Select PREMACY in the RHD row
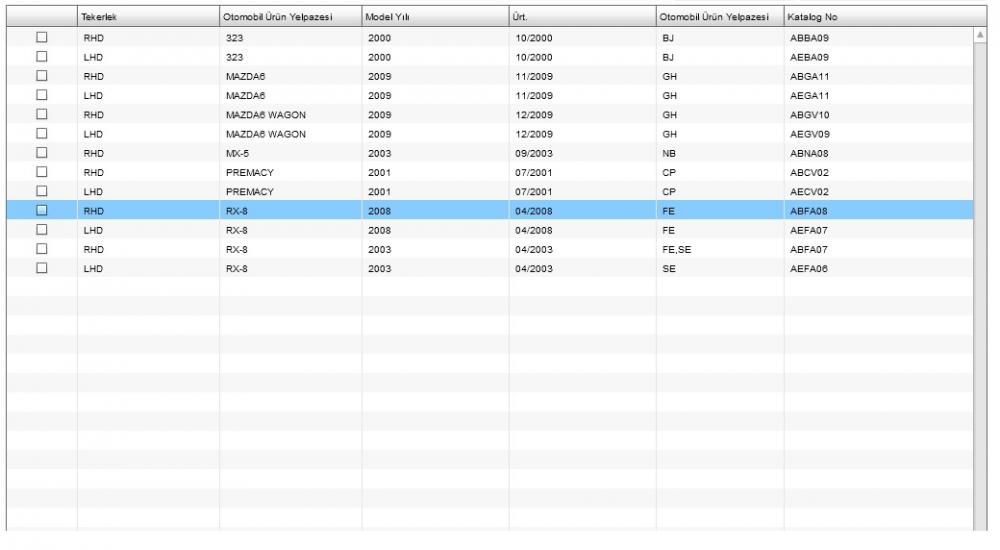Screen dimensions: 1000x550 249,172
